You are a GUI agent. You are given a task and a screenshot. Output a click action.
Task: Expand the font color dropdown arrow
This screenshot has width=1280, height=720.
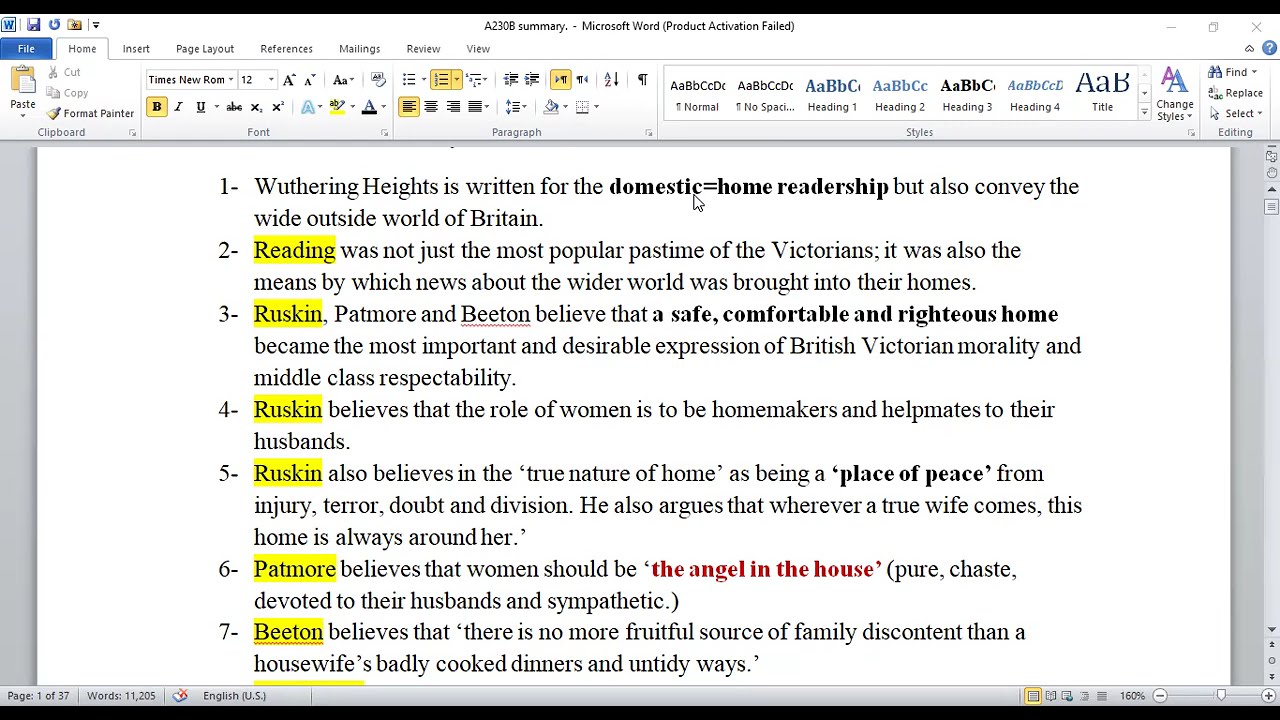384,107
